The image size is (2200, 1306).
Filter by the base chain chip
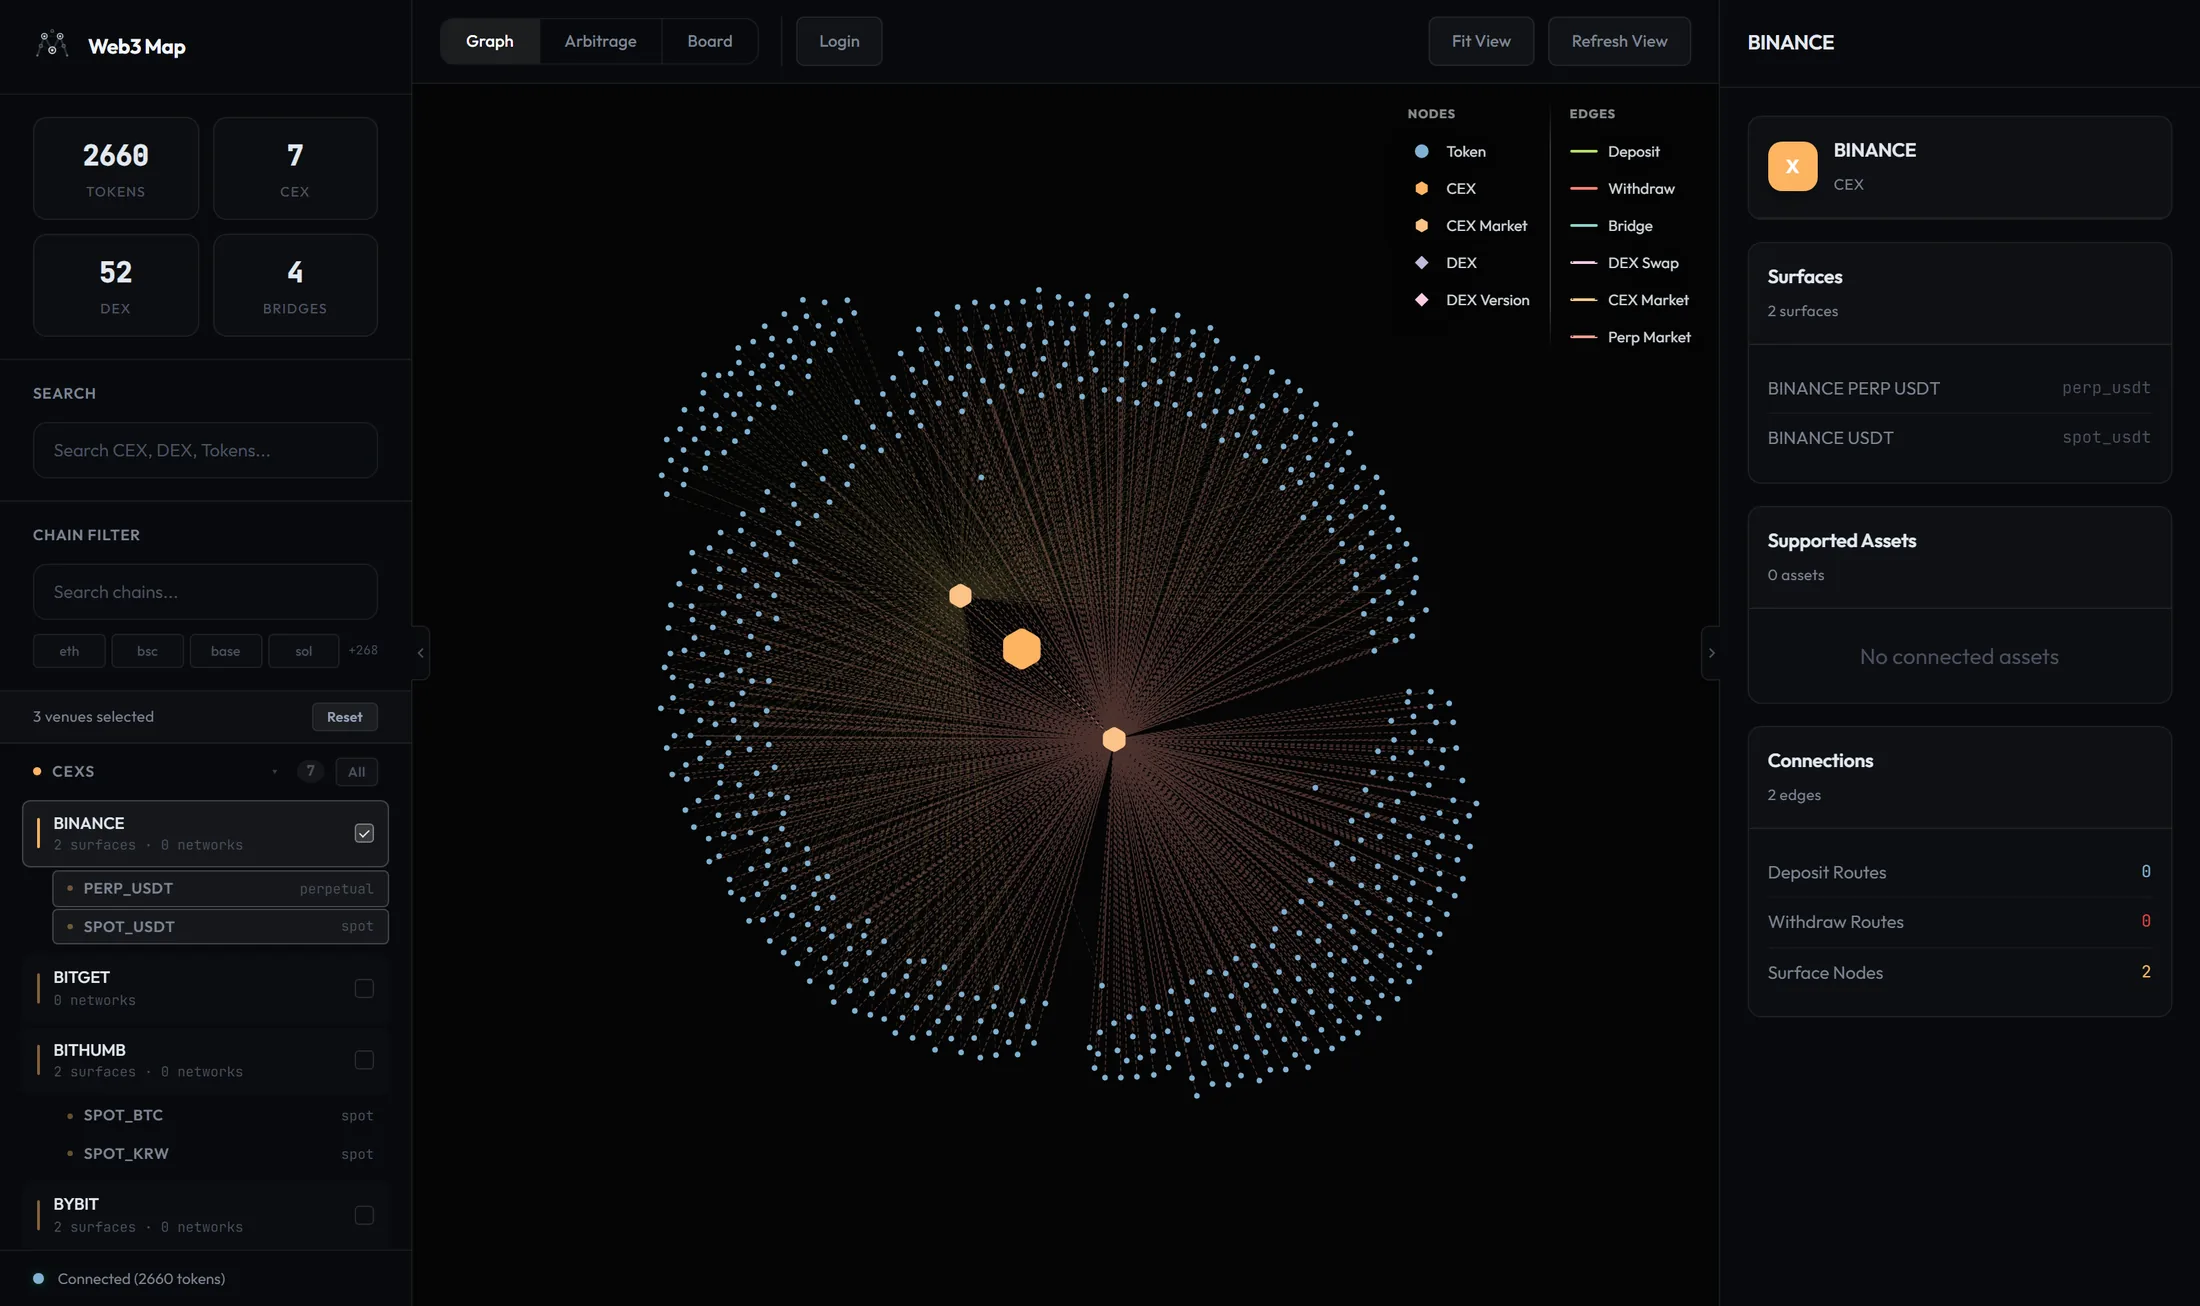(x=225, y=651)
